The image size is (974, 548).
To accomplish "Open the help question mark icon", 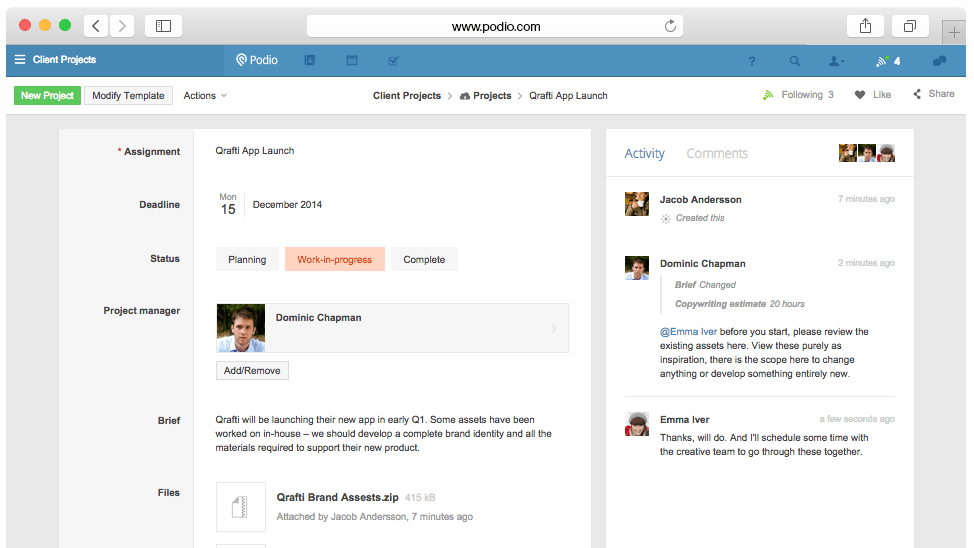I will [752, 61].
